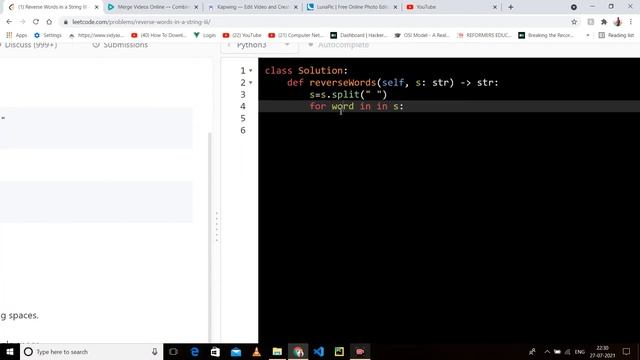Open the Dashboard | Hacker... bookmark

(359, 35)
